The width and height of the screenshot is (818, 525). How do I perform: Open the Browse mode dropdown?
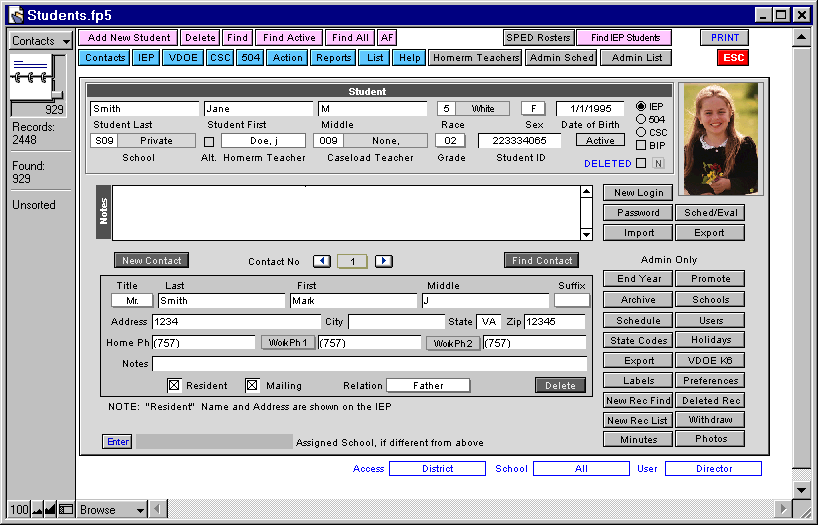coord(112,510)
